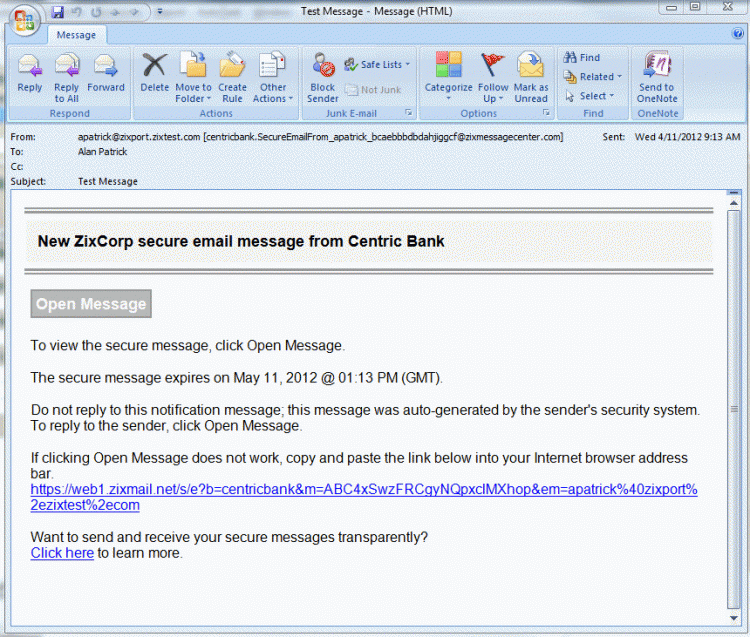Open the Customize Quick Access Toolbar dropdown

tap(160, 11)
